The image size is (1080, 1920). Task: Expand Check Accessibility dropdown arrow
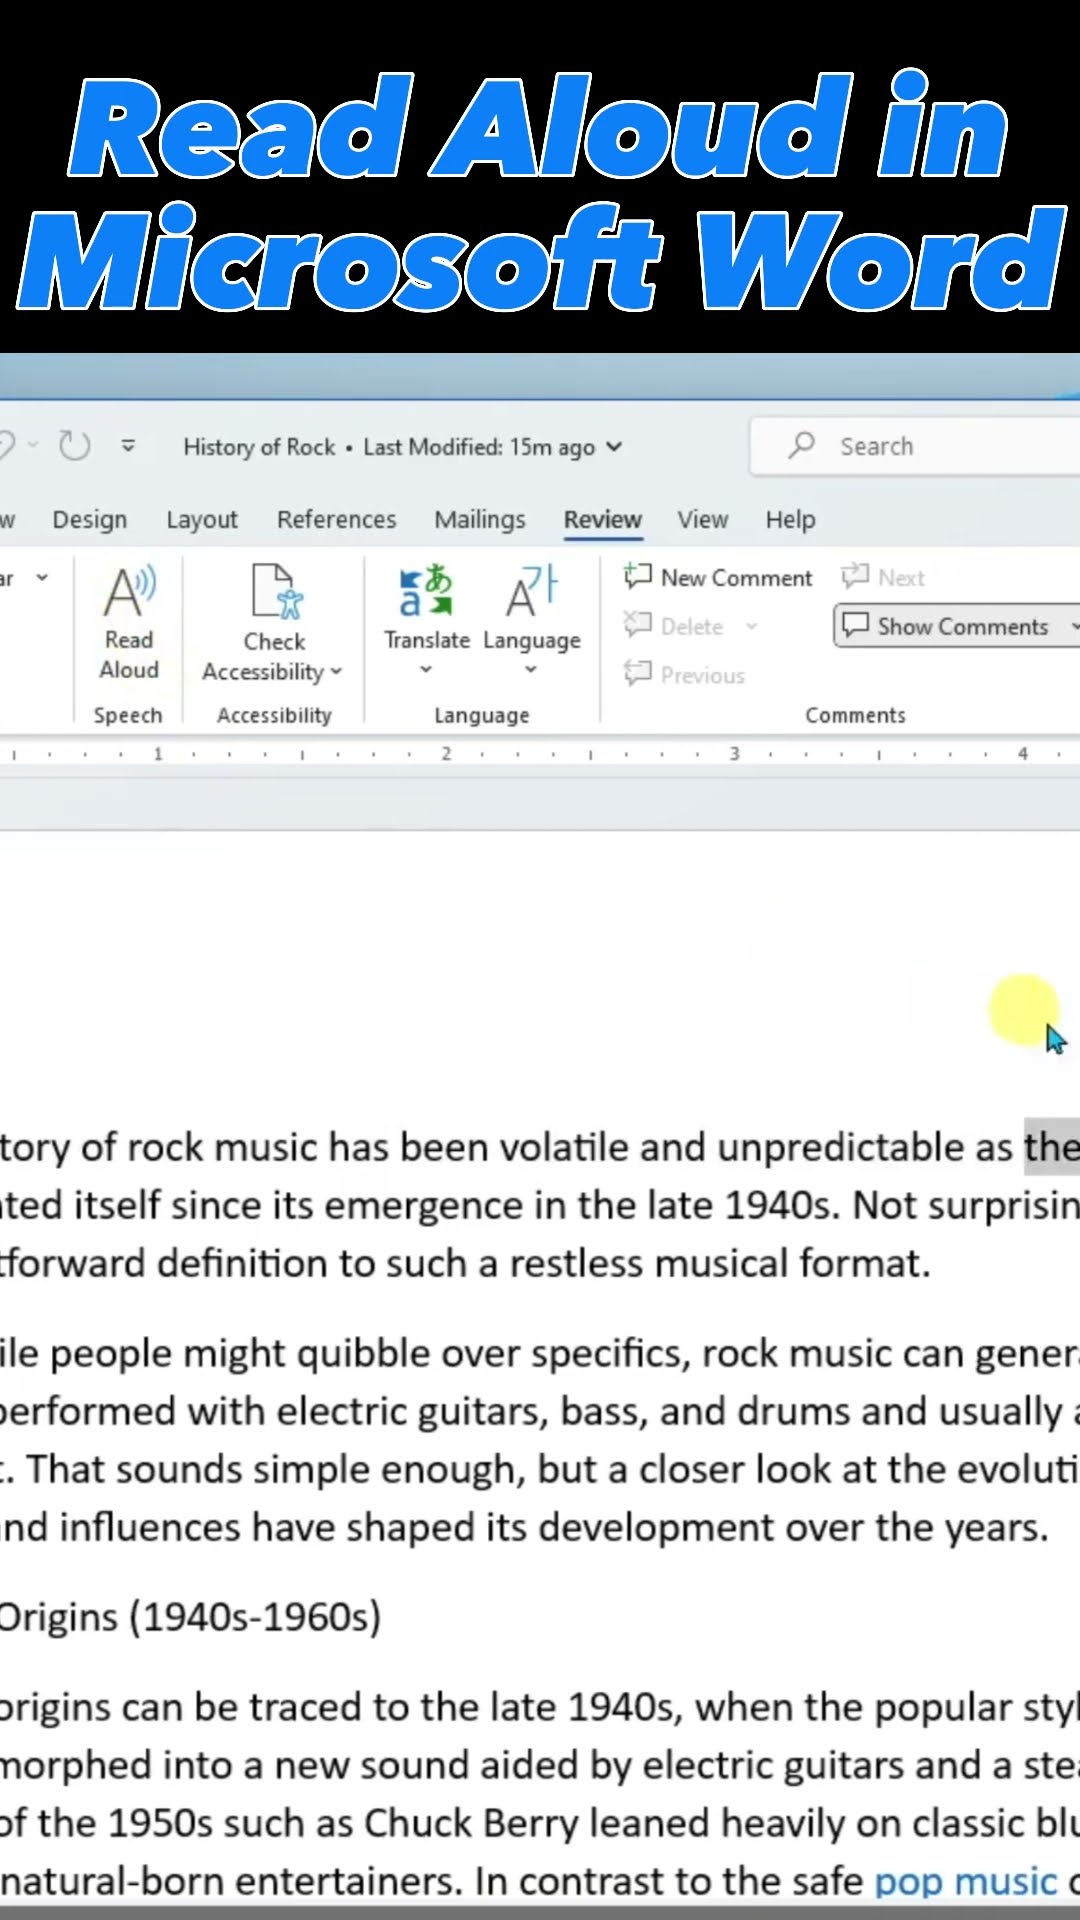[336, 672]
